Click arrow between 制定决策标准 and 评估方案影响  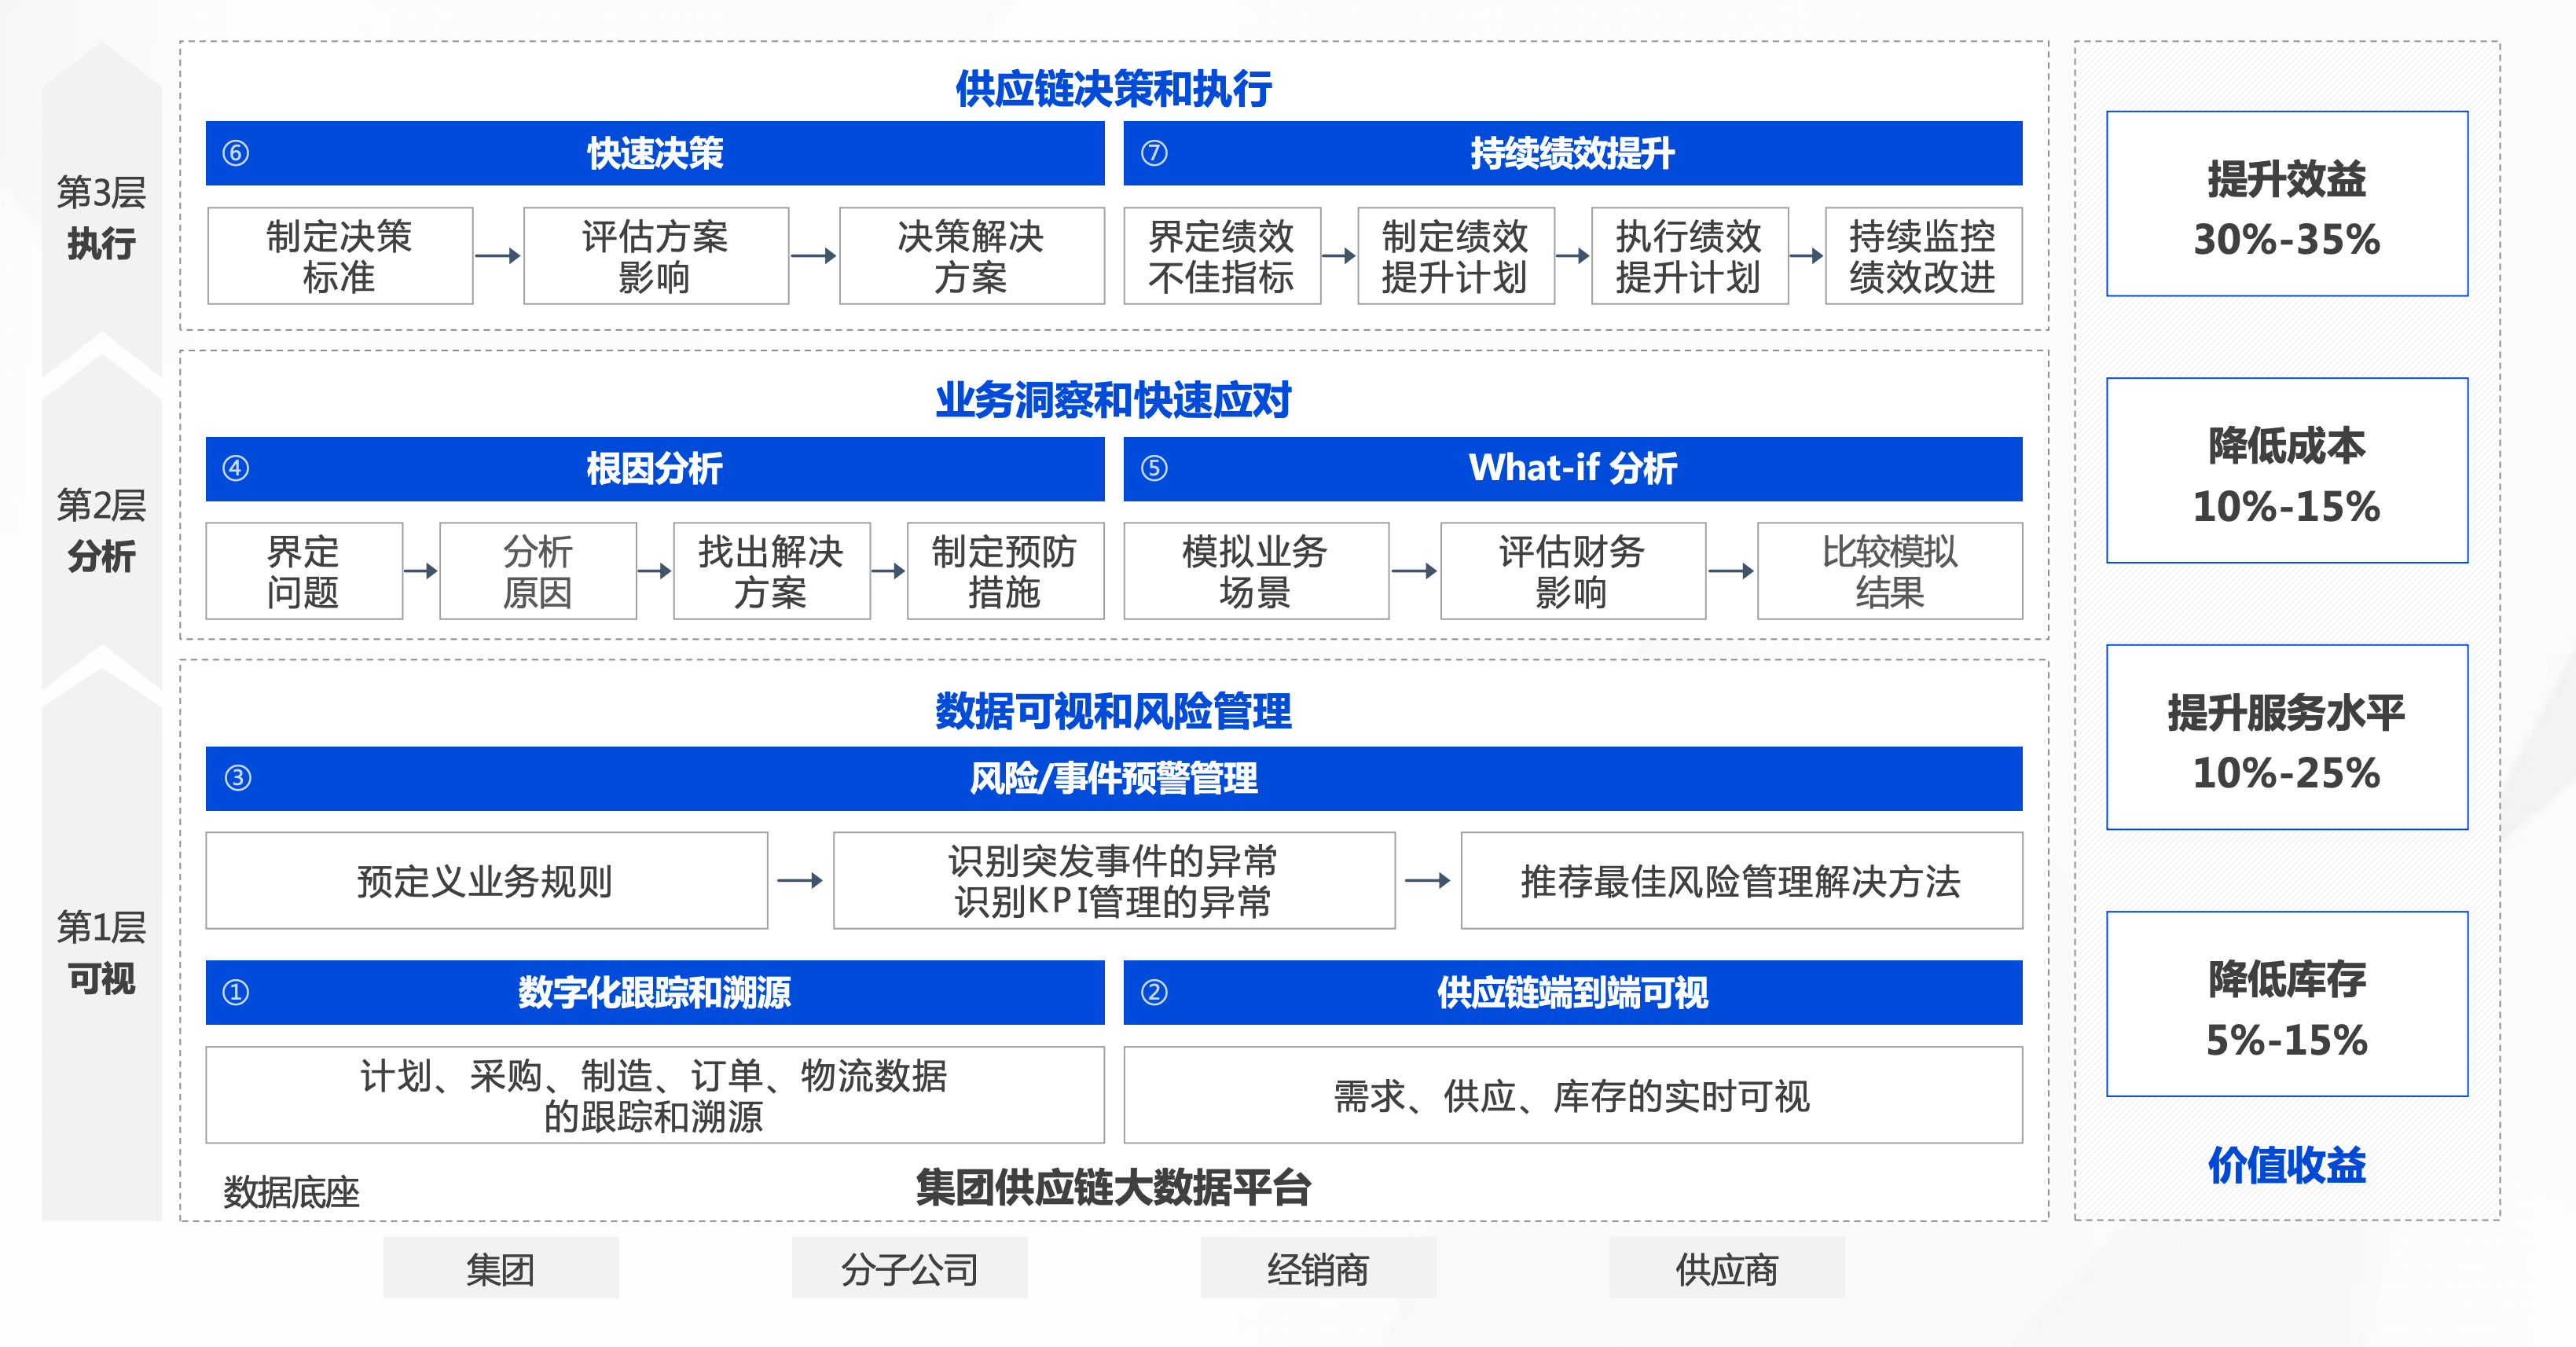(x=497, y=256)
